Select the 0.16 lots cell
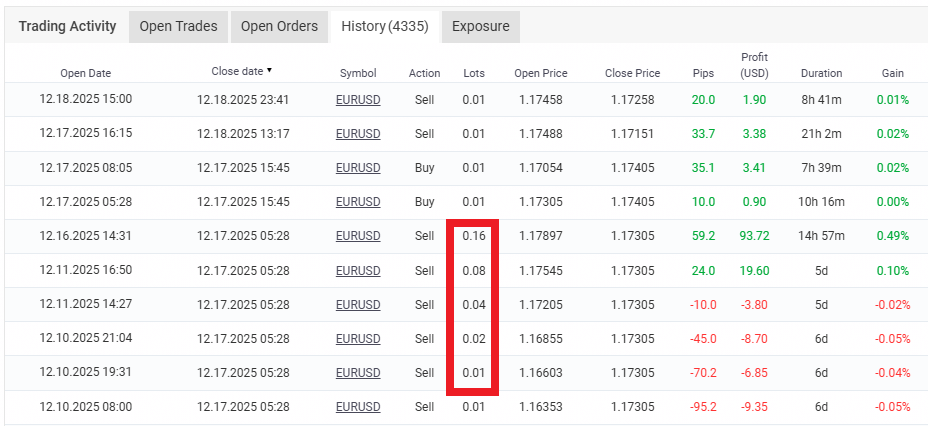Viewport: 928px width, 426px height. pyautogui.click(x=474, y=236)
